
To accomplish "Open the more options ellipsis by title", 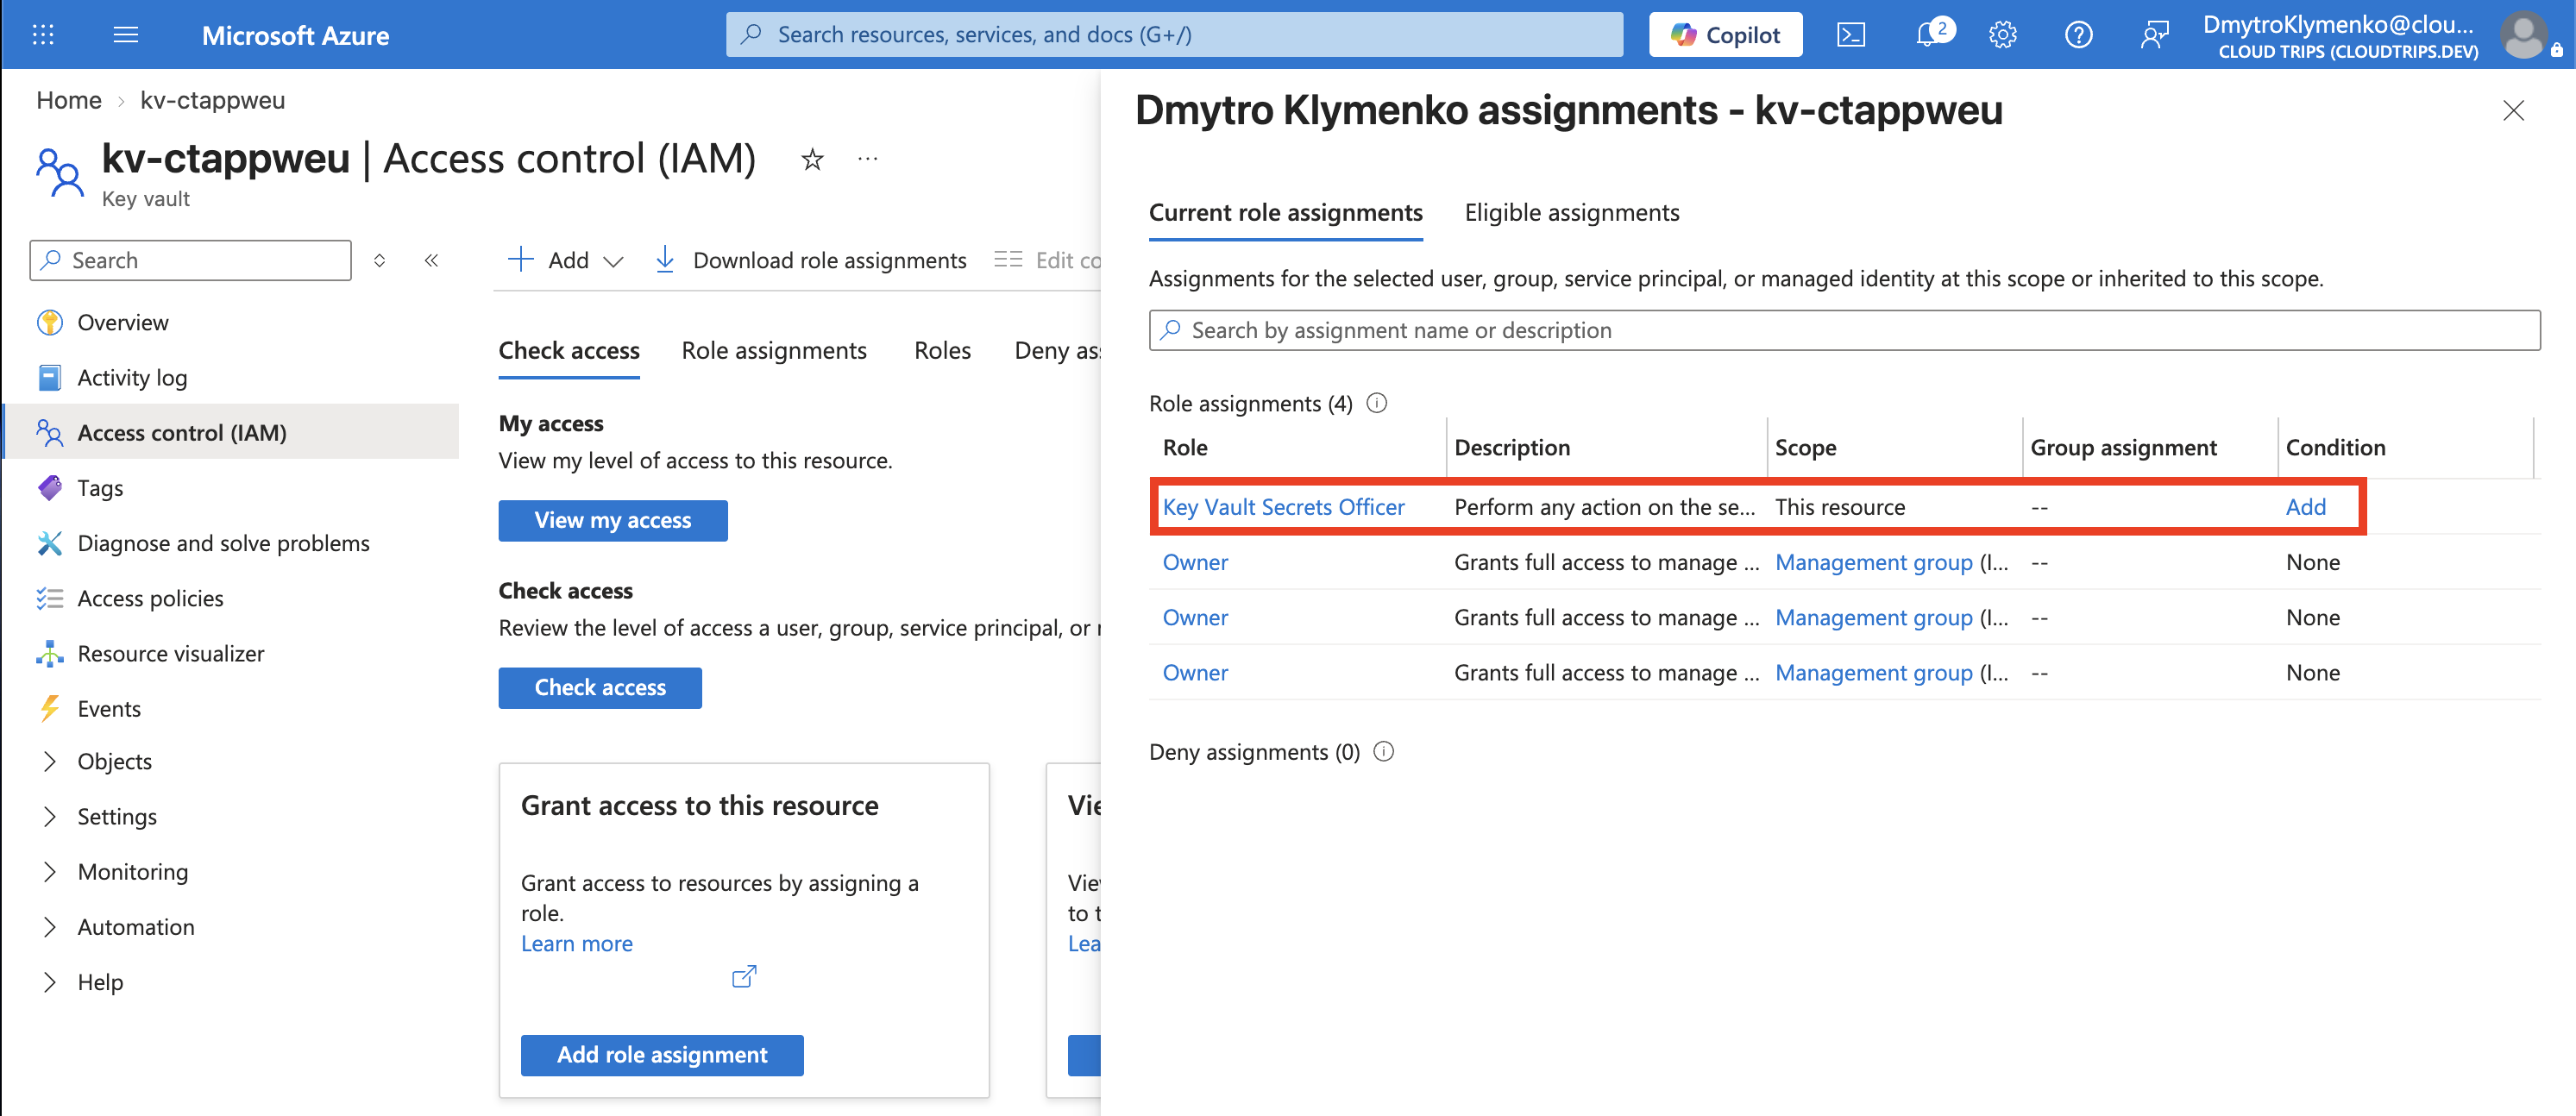I will tap(868, 158).
